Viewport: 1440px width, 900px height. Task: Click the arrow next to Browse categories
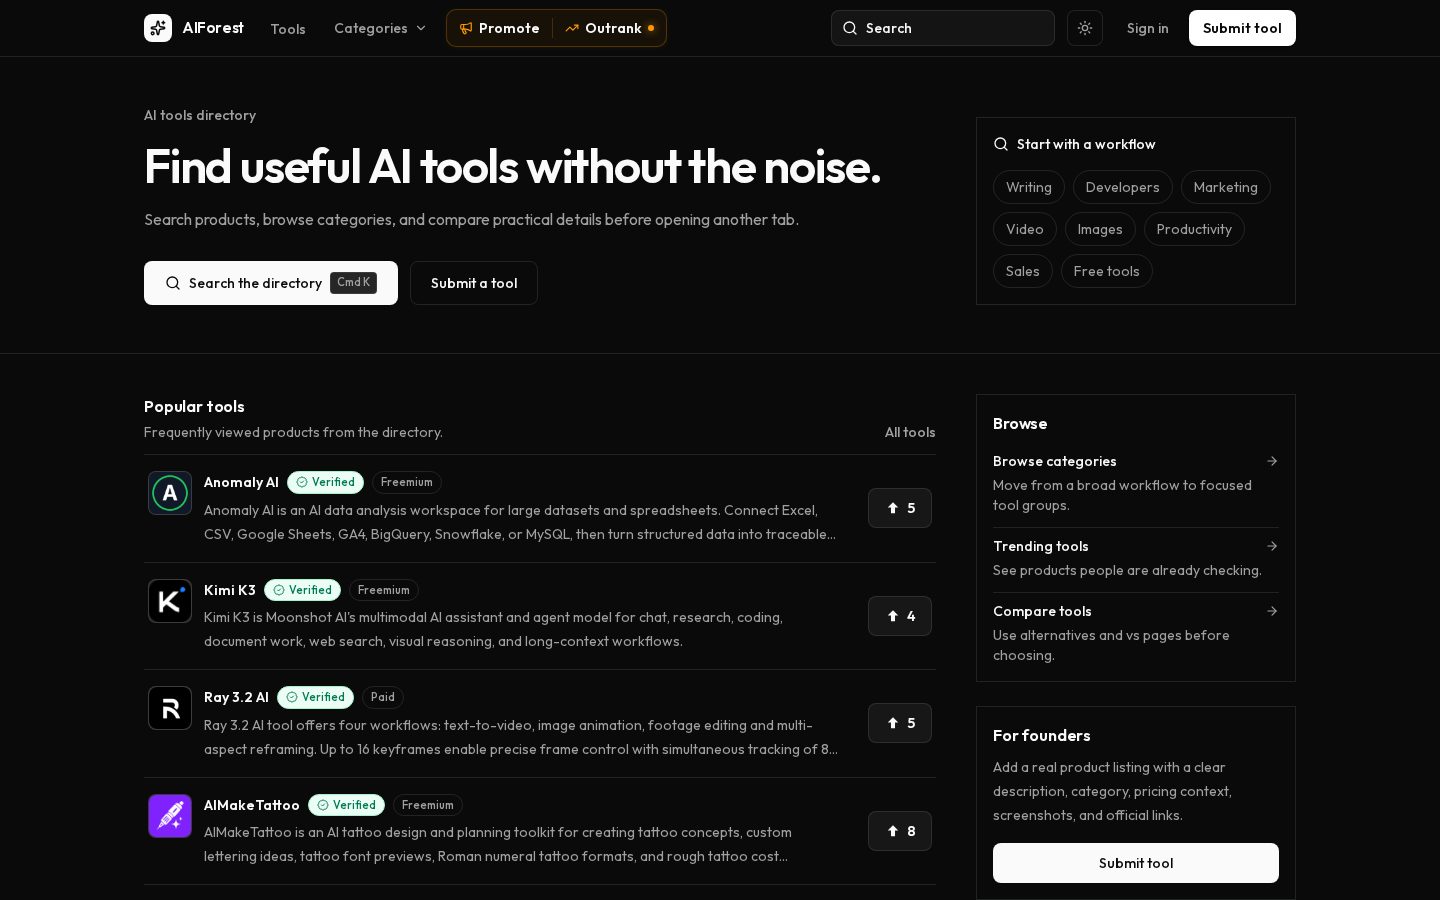click(1272, 461)
